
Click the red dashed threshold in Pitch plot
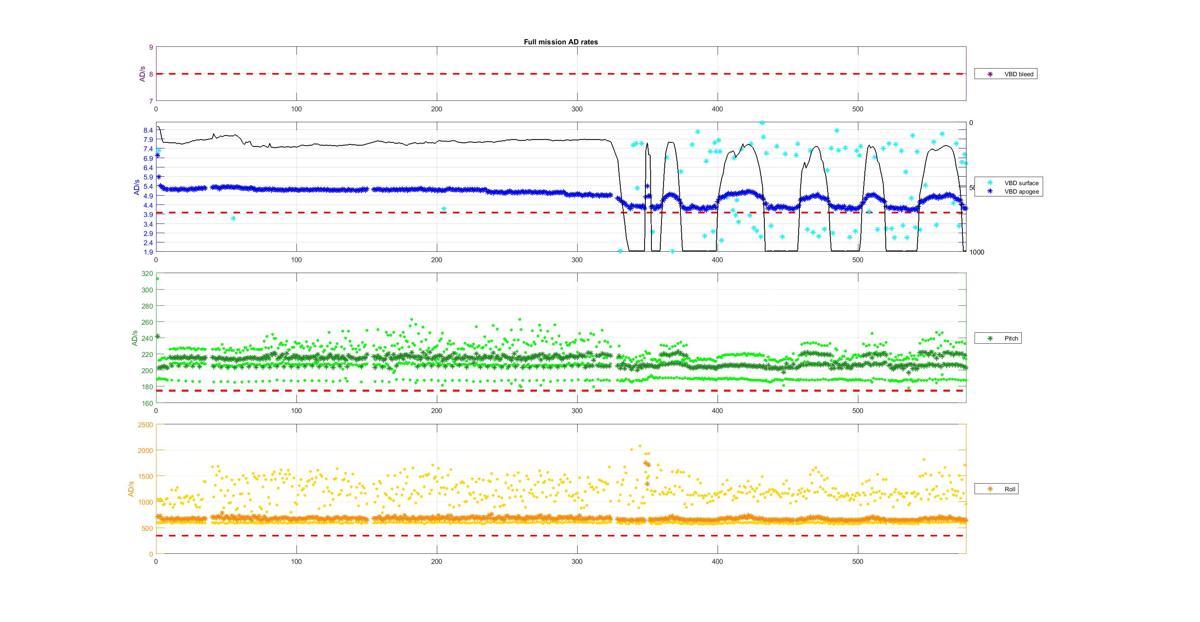tap(560, 391)
